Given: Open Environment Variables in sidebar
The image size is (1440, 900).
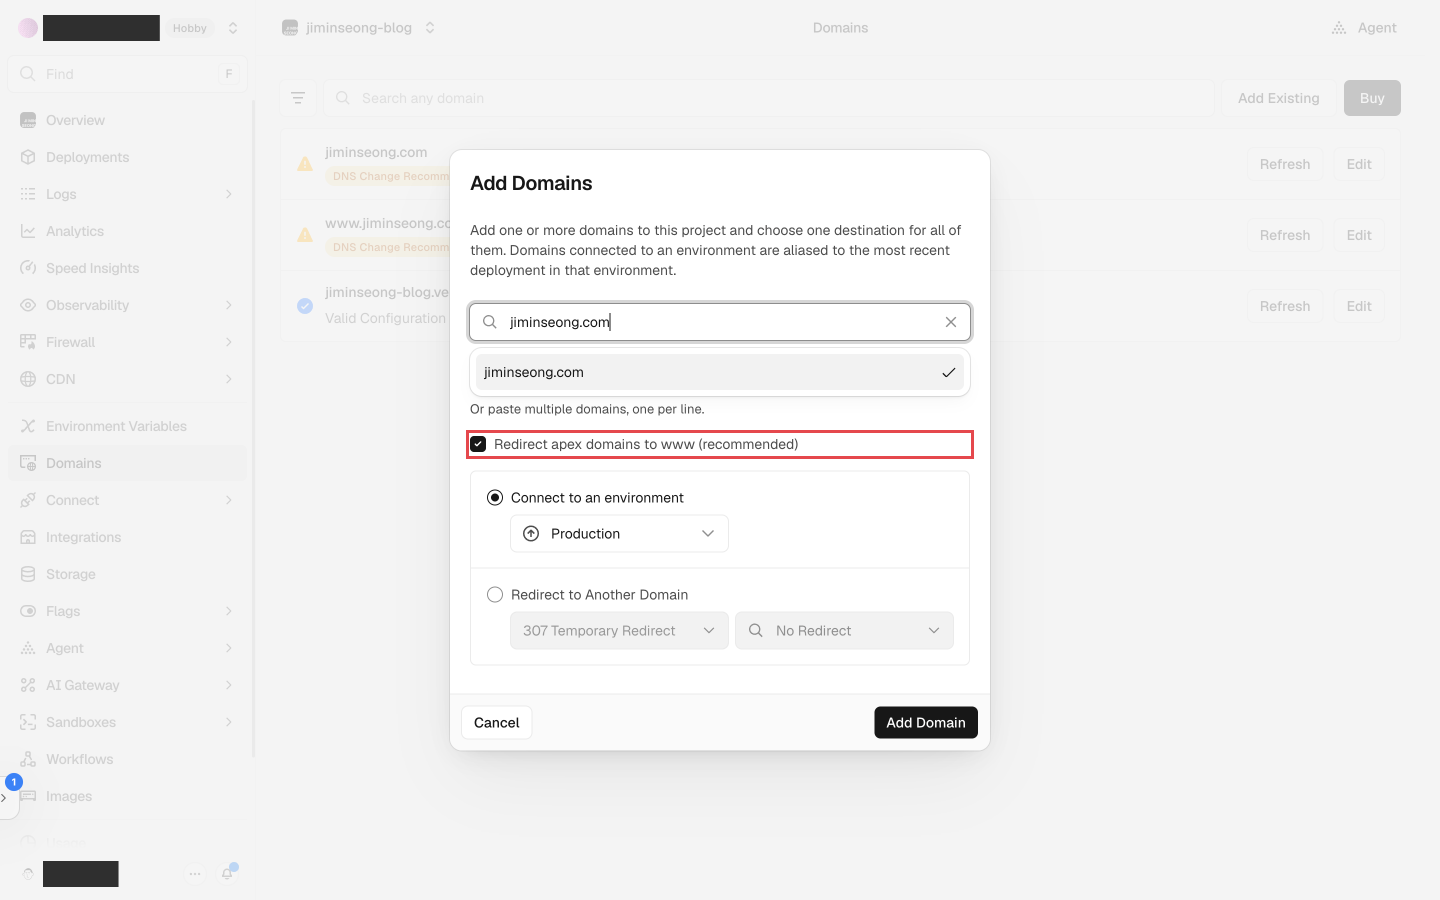Looking at the screenshot, I should (x=116, y=426).
